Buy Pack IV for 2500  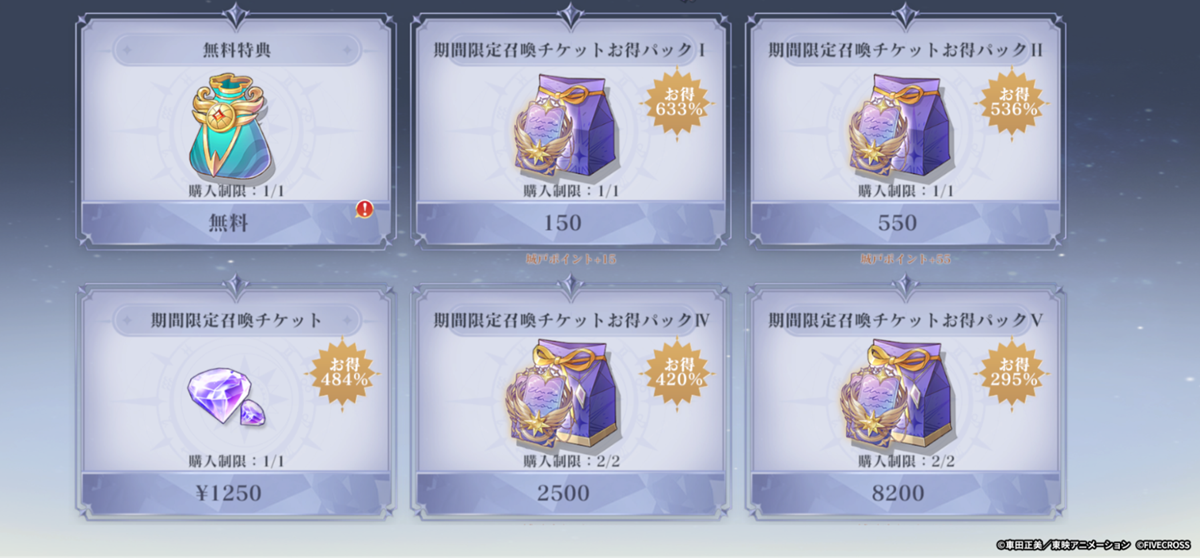tap(570, 493)
